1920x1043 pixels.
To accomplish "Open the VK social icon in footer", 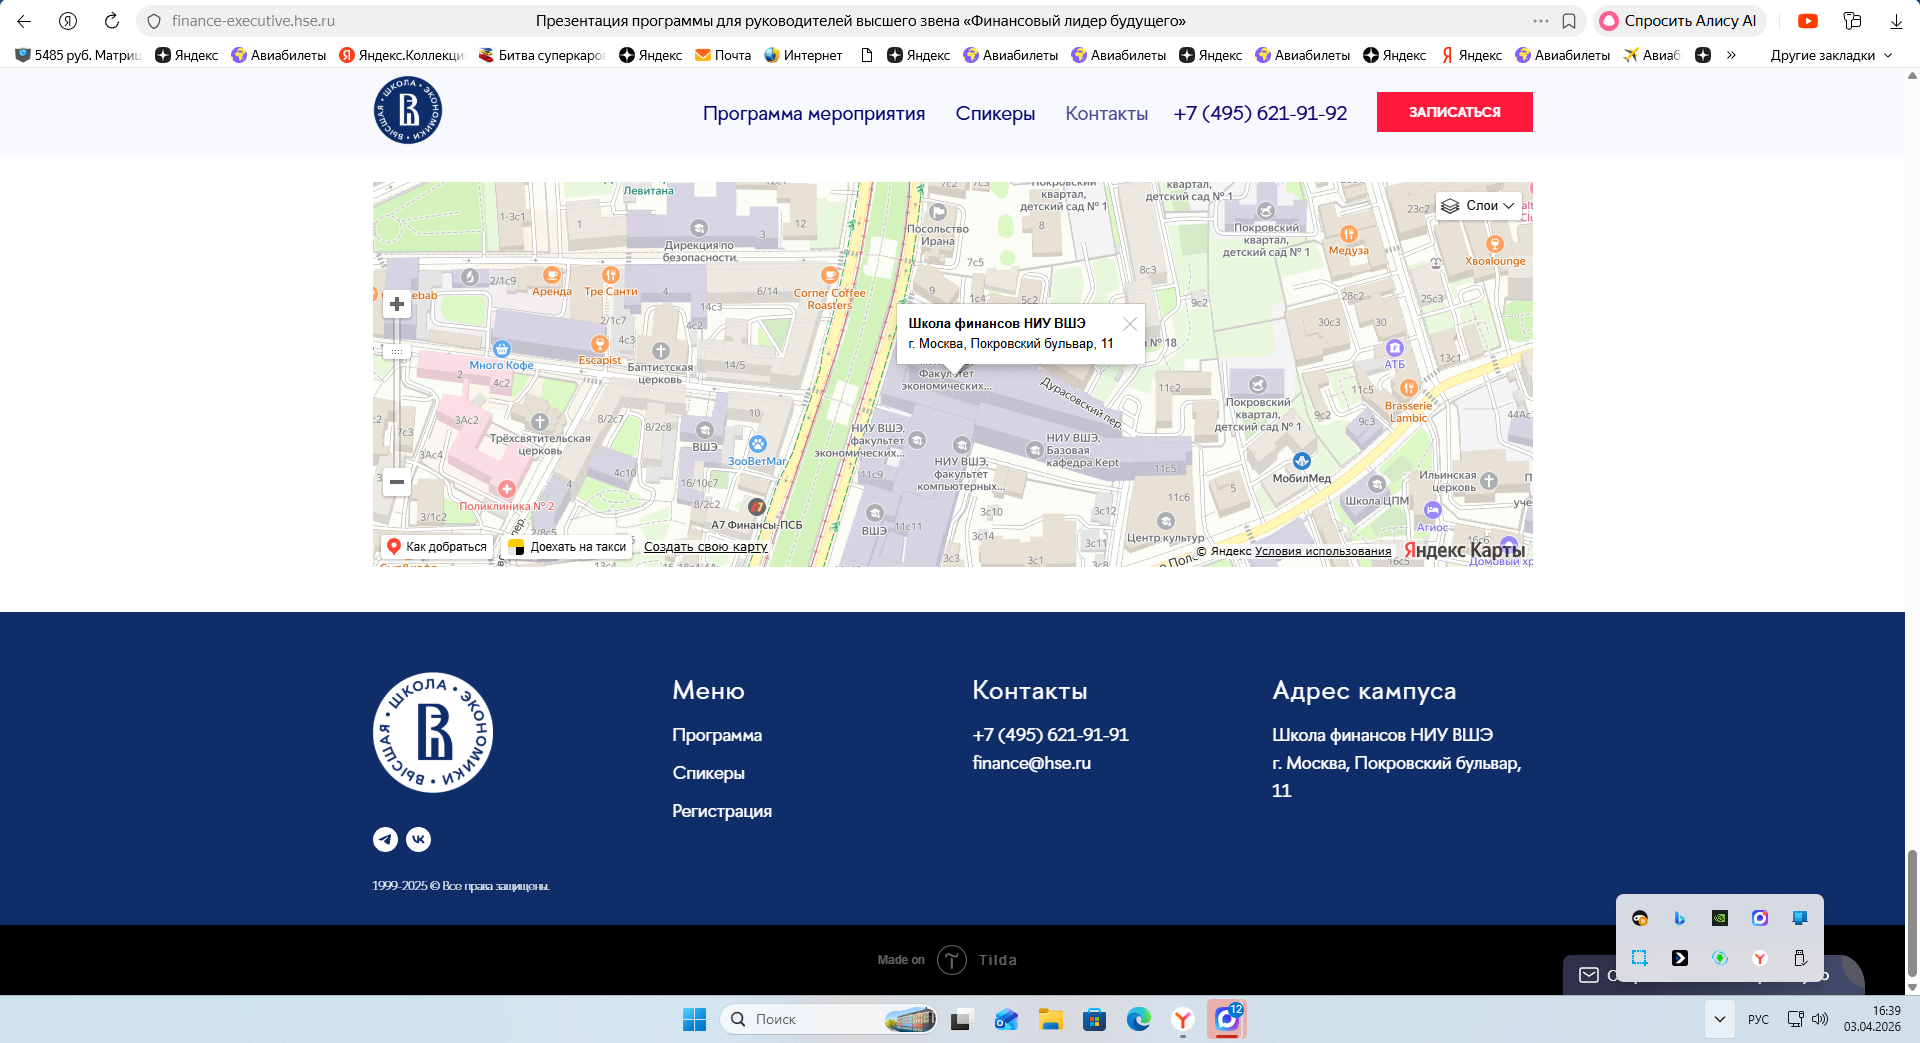I will (418, 840).
